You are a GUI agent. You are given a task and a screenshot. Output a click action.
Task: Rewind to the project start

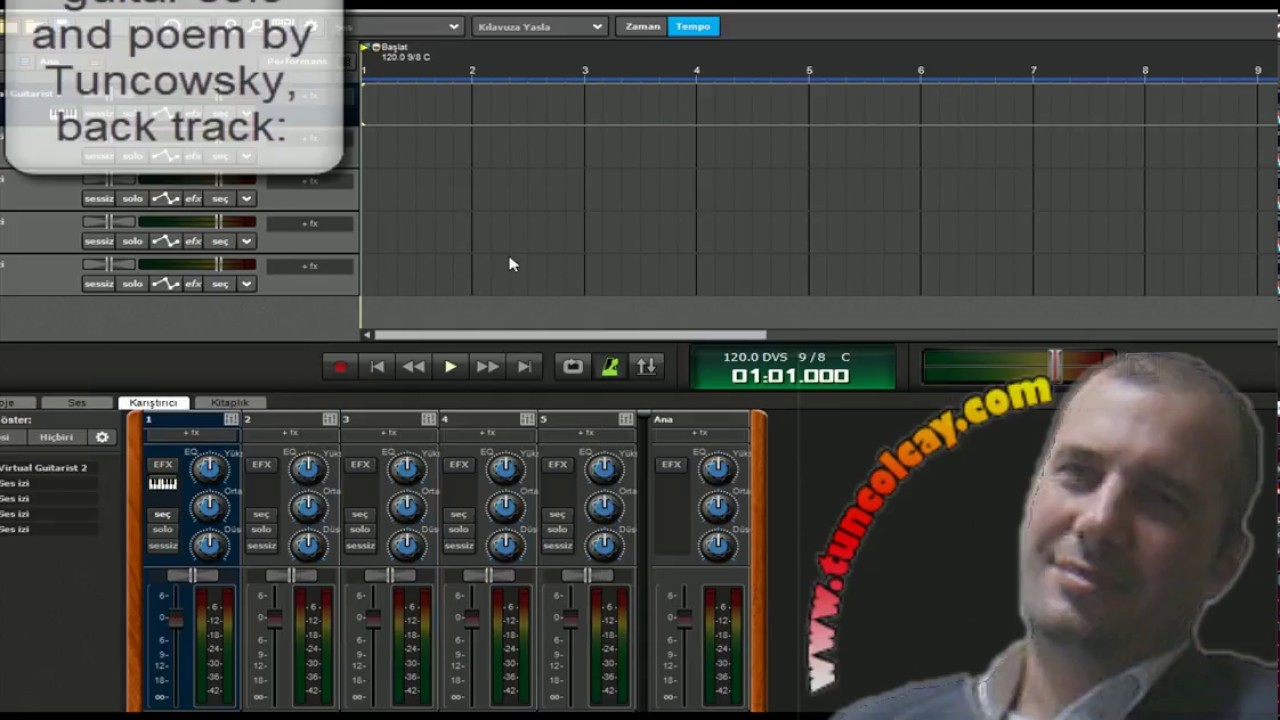tap(377, 367)
